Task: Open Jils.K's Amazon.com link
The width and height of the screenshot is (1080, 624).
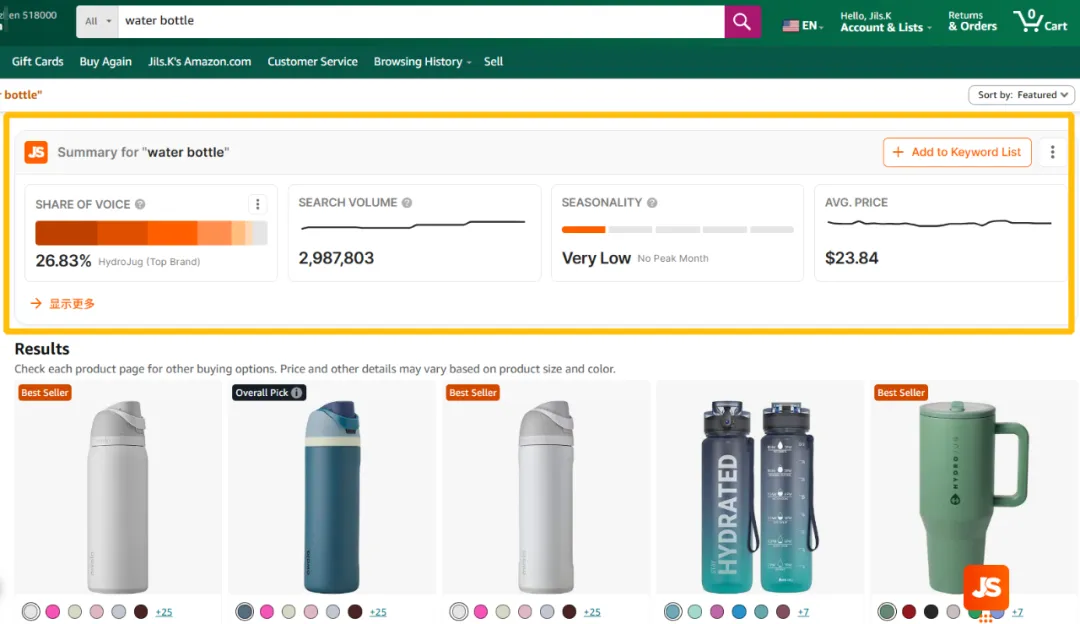Action: click(200, 61)
